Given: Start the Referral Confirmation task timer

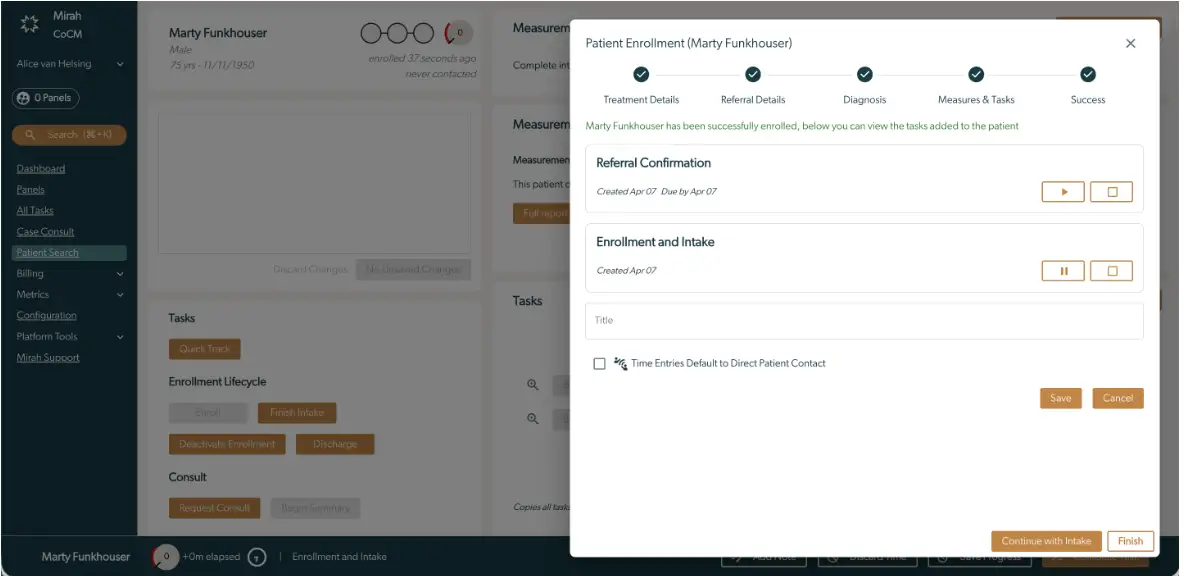Looking at the screenshot, I should (1062, 192).
